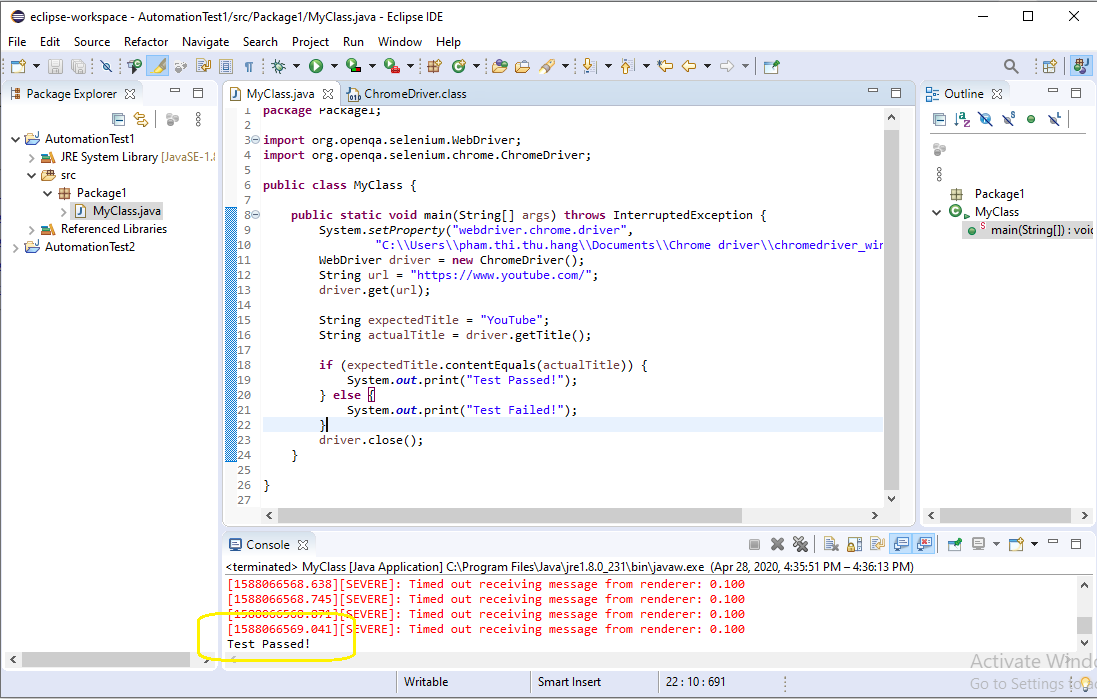Click the Search magnifier icon in toolbar
Image resolution: width=1097 pixels, height=699 pixels.
click(x=1011, y=66)
